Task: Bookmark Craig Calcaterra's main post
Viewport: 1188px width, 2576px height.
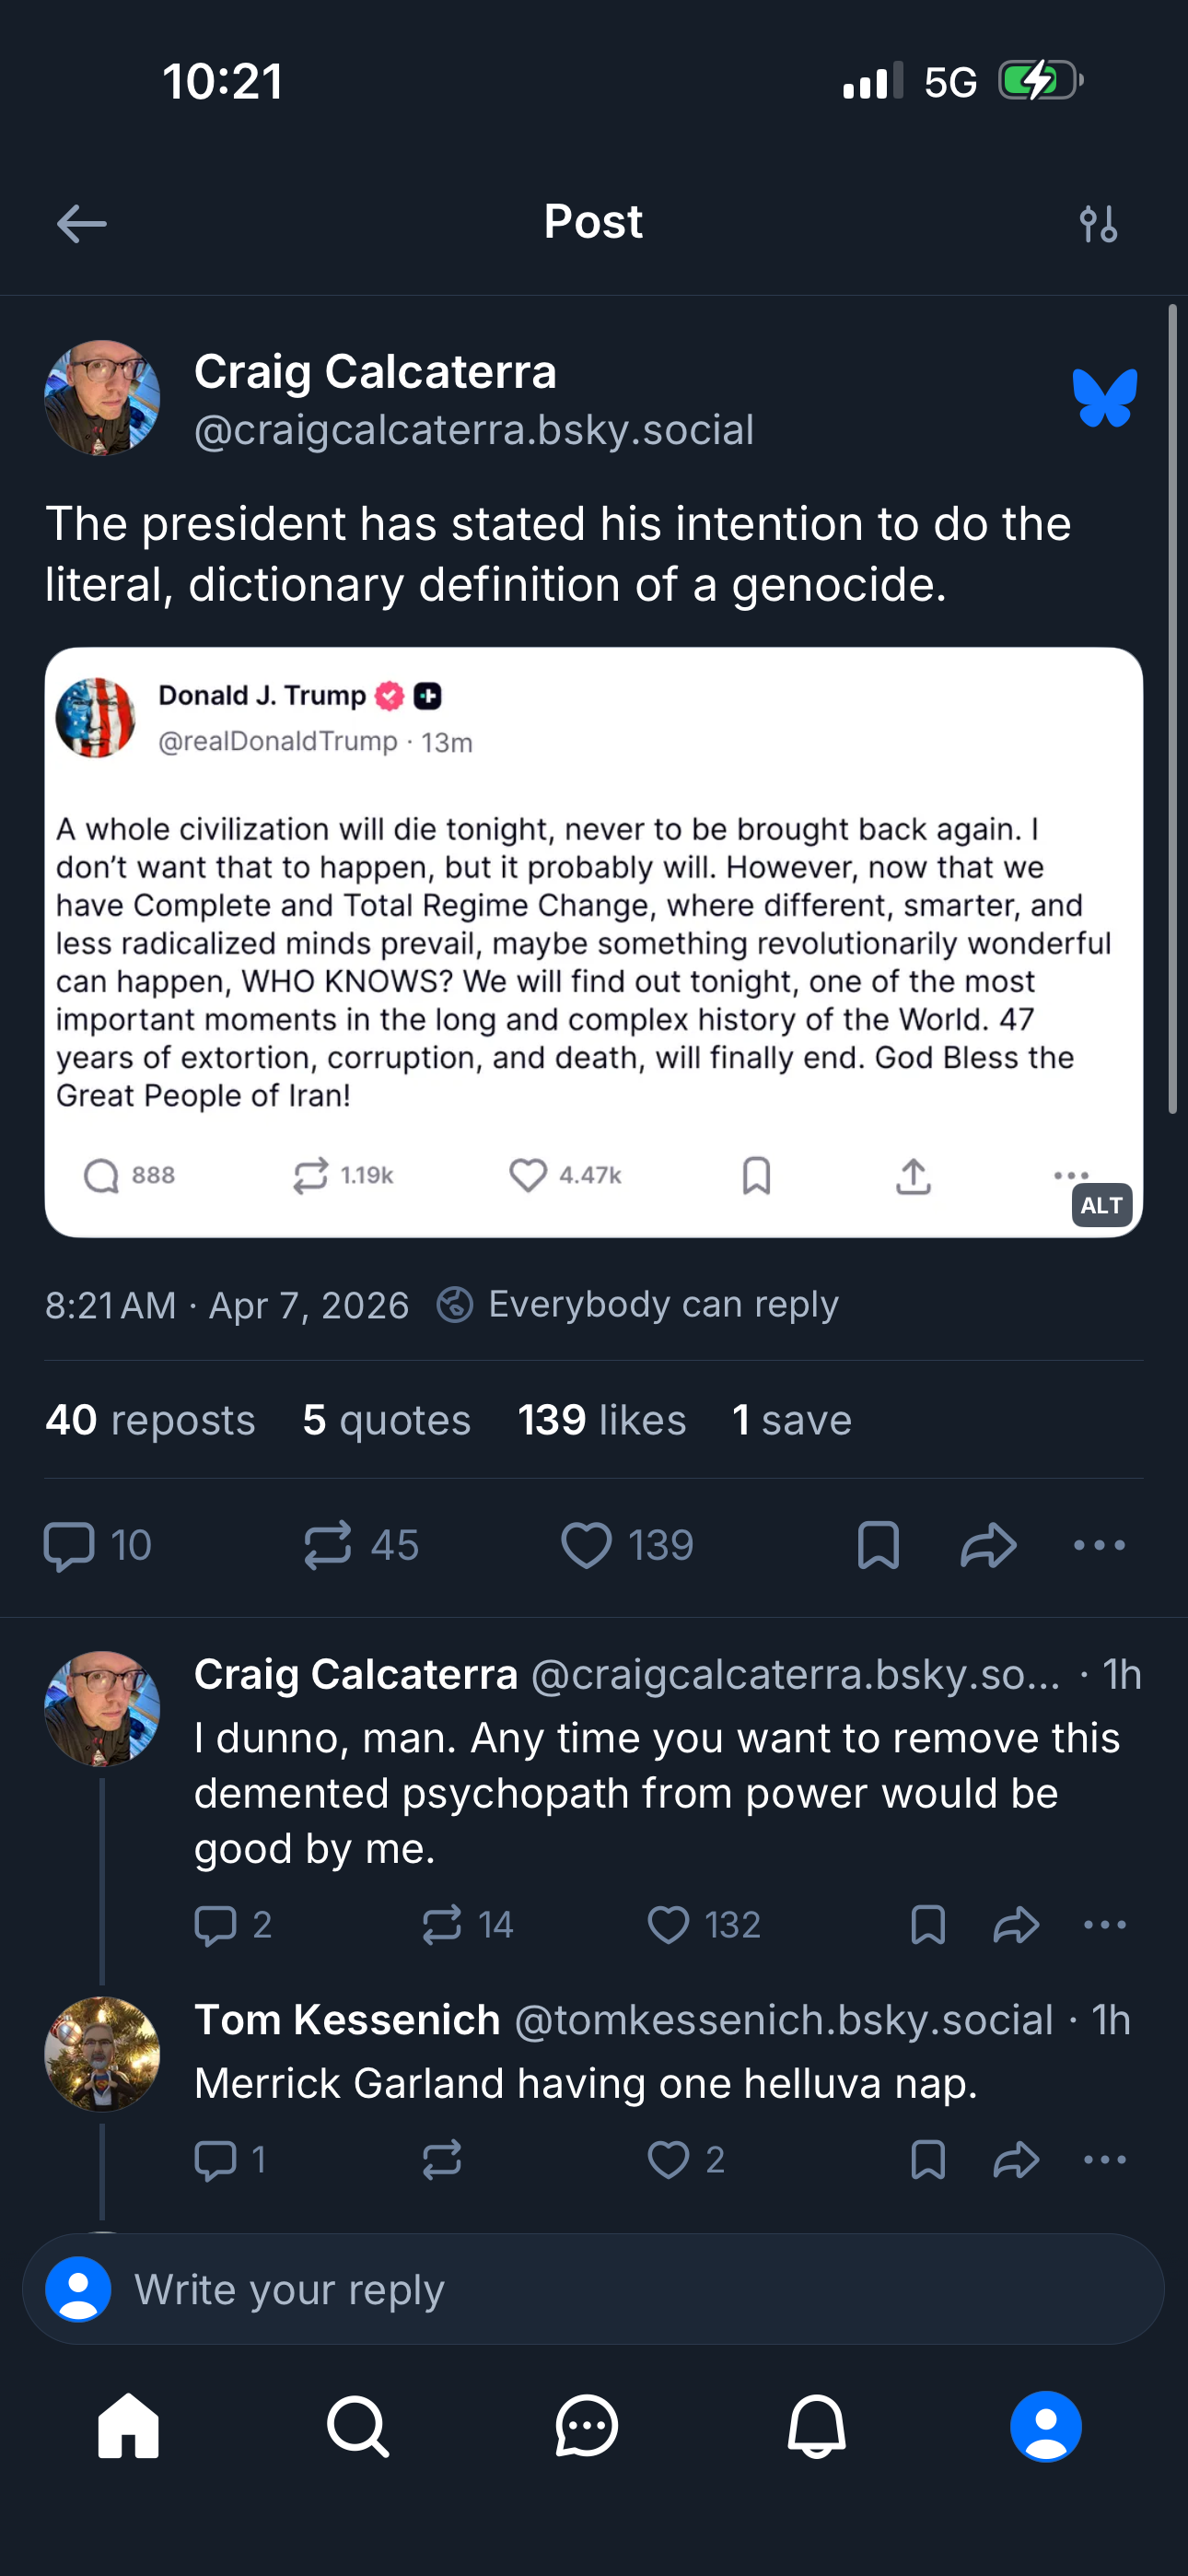Action: (878, 1545)
